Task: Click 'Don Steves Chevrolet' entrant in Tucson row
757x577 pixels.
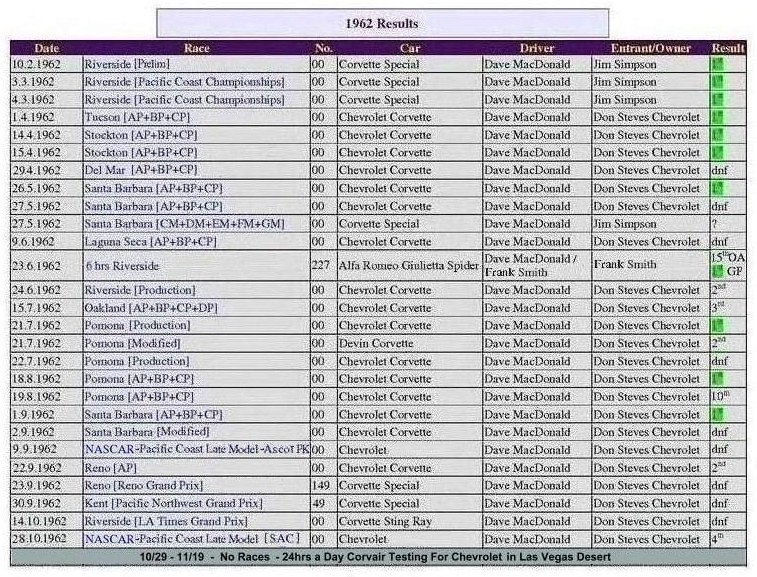Action: tap(646, 117)
